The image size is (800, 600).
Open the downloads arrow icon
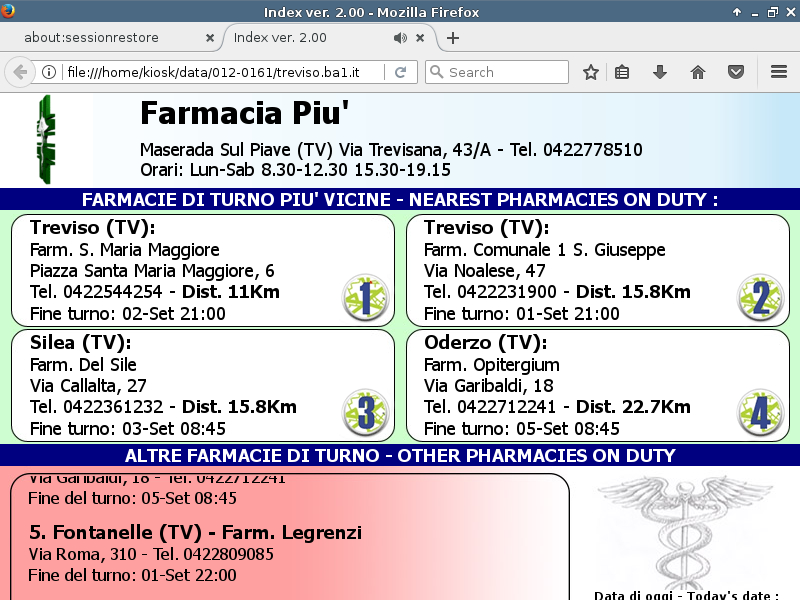[659, 72]
